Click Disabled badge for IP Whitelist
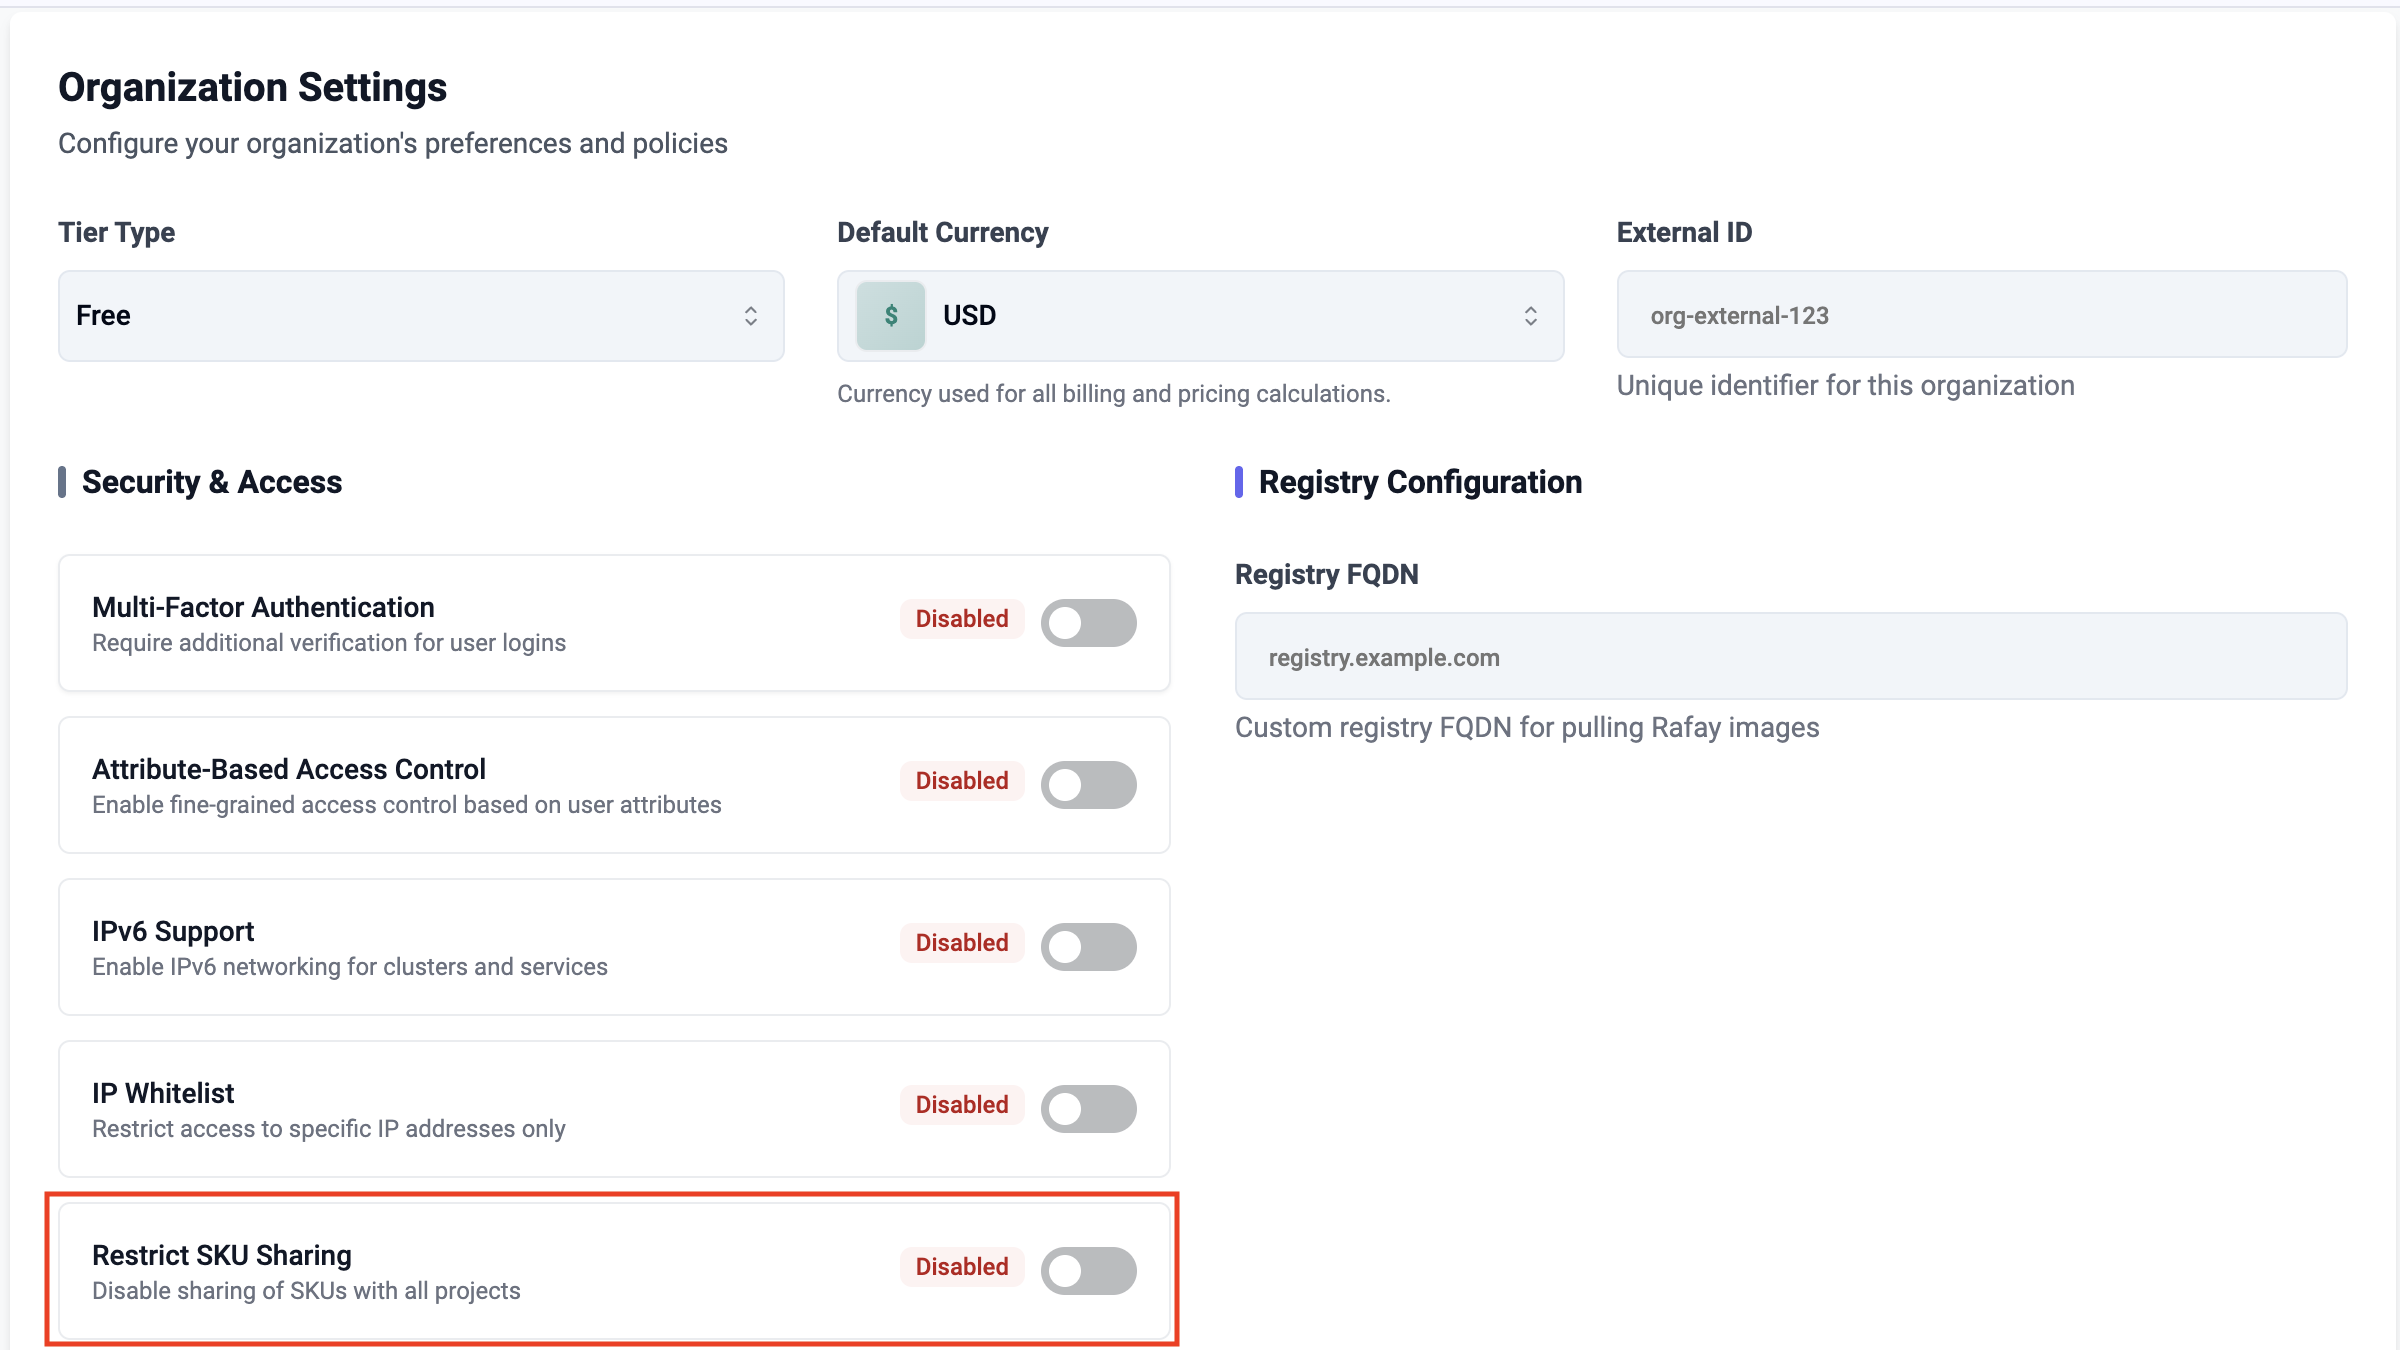The image size is (2400, 1350). [962, 1105]
